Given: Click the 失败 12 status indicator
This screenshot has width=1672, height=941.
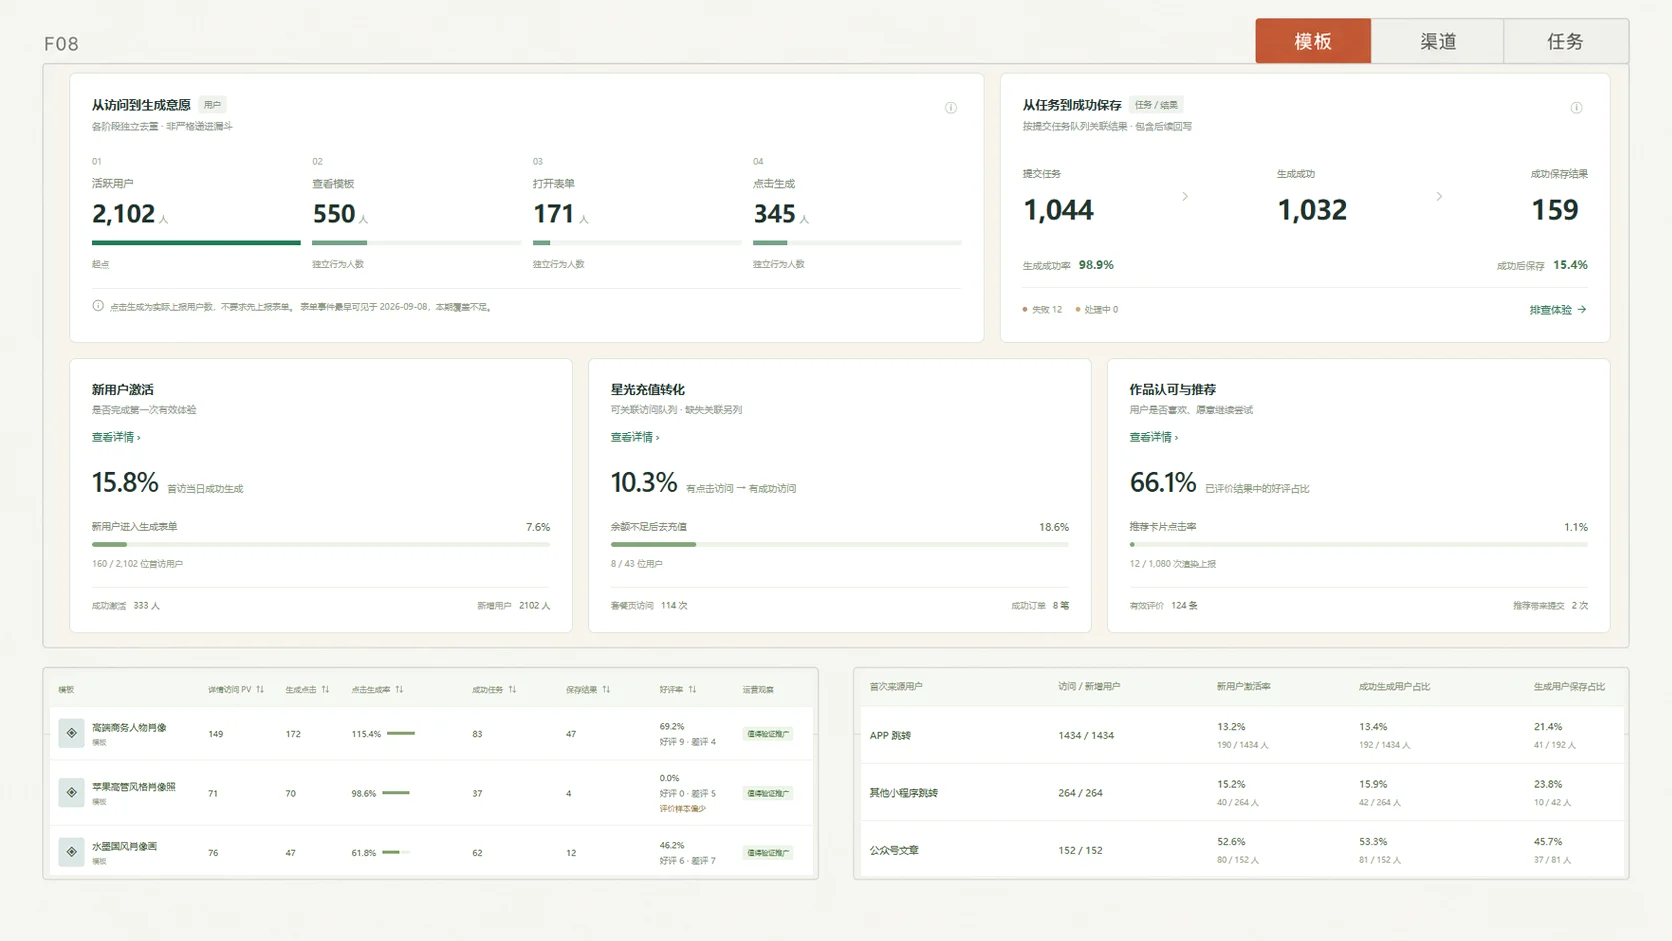Looking at the screenshot, I should tap(1043, 310).
